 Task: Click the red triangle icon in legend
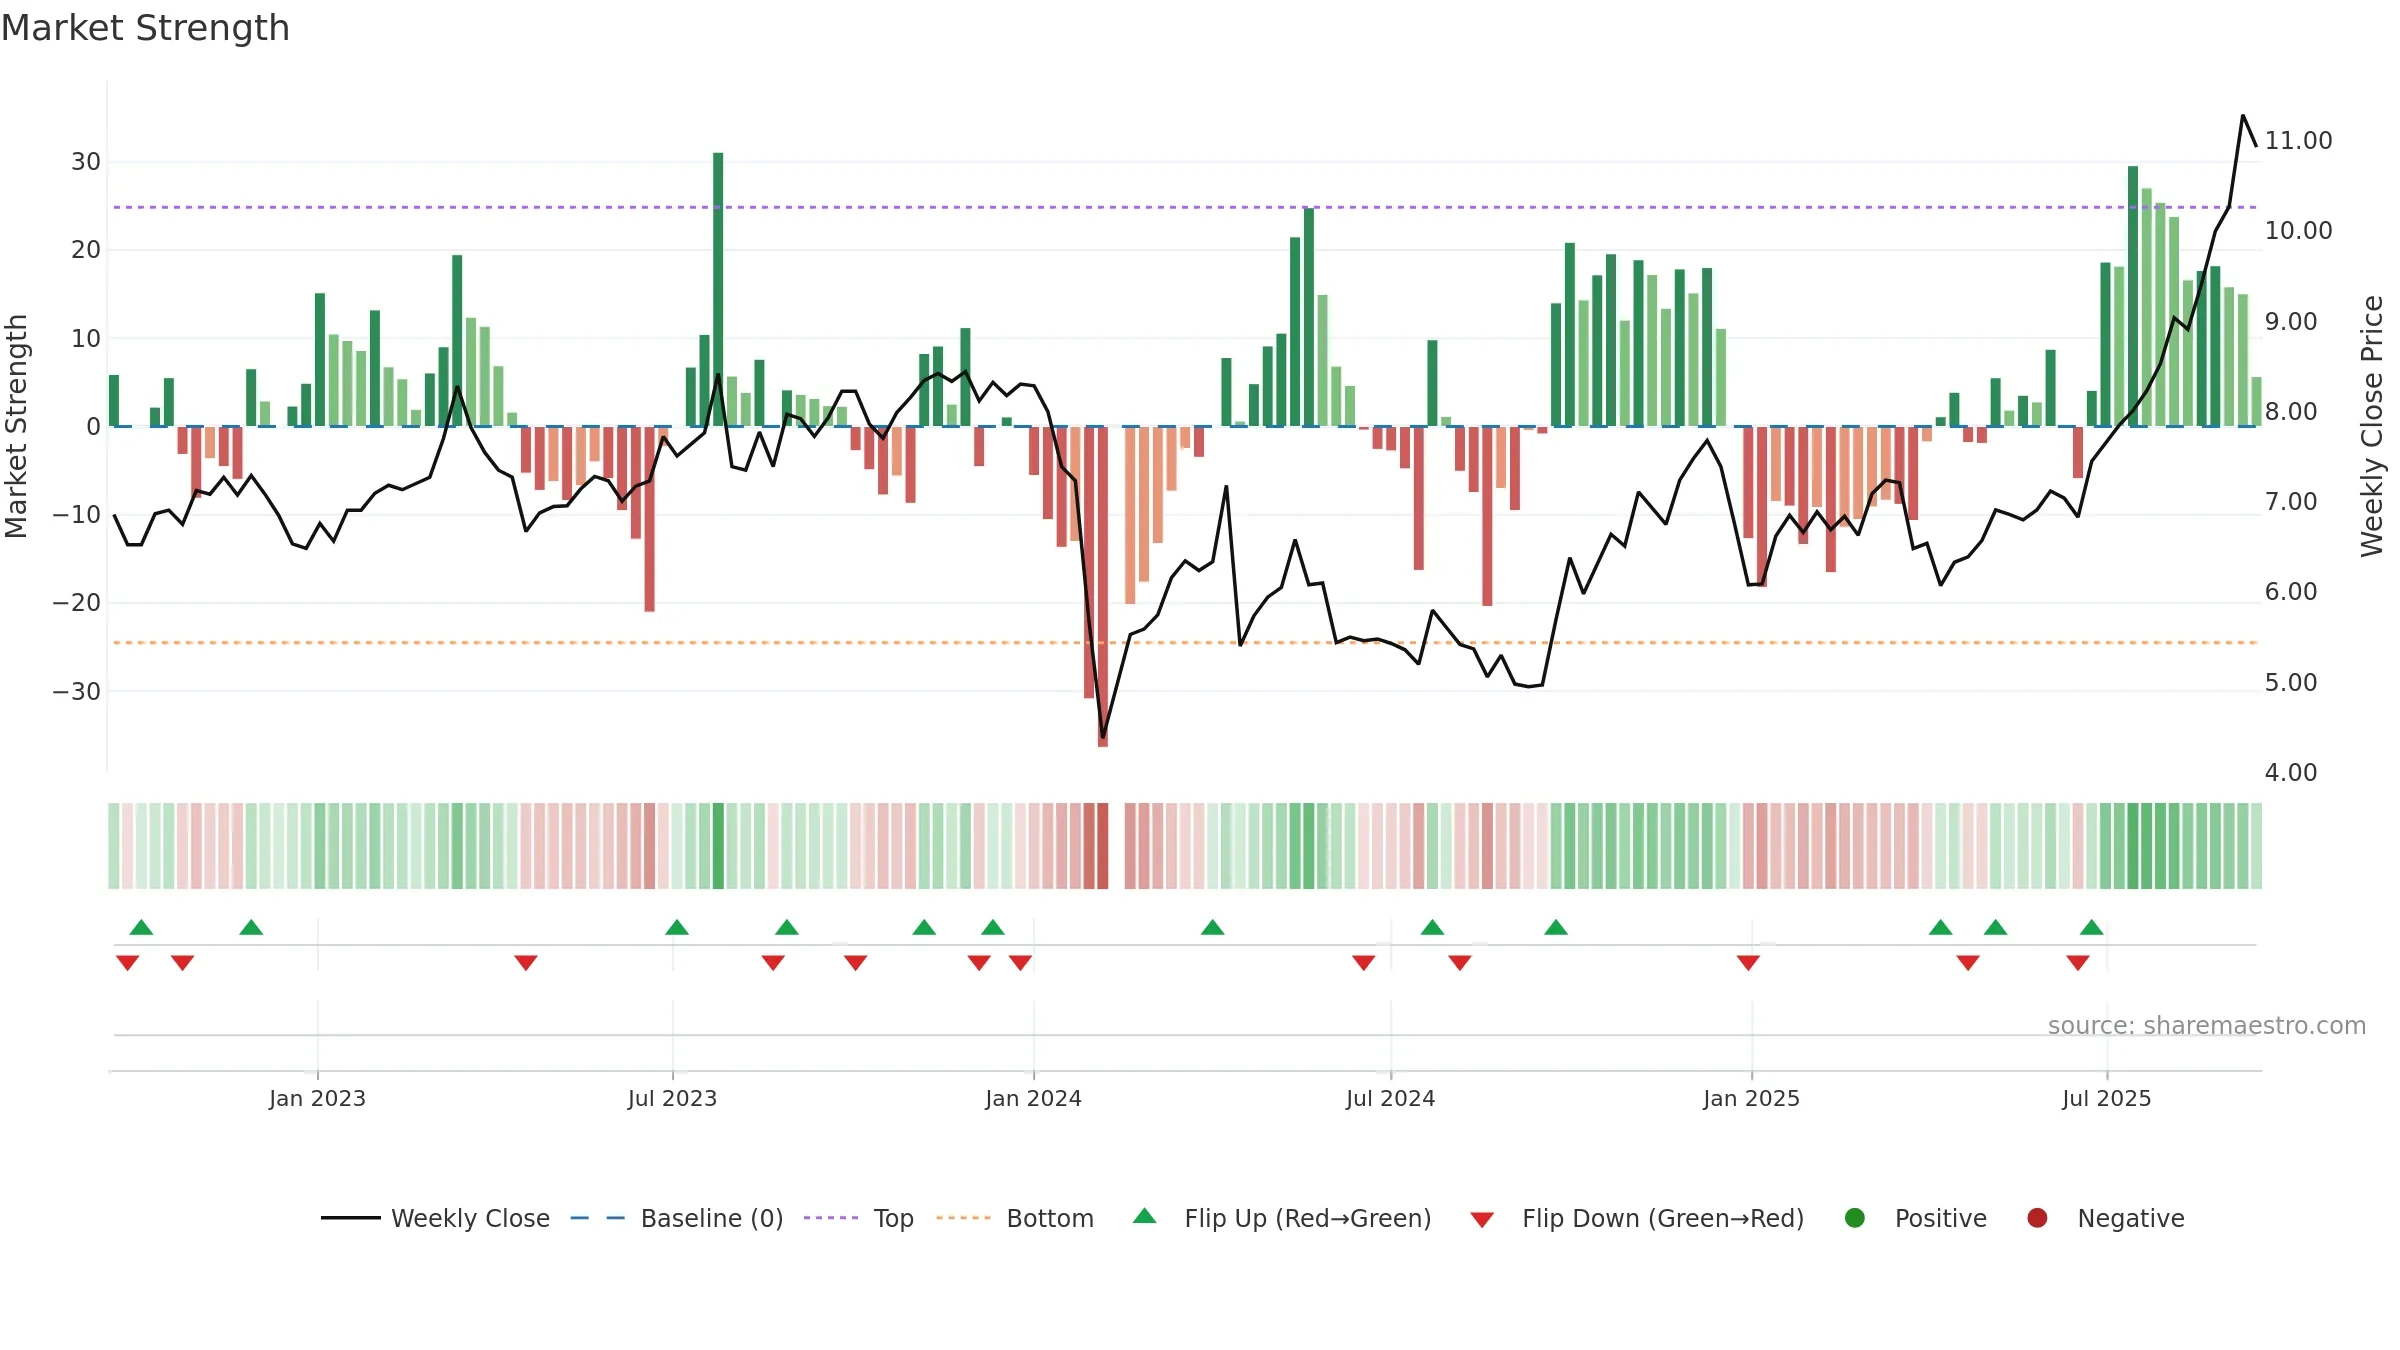pyautogui.click(x=1483, y=1220)
